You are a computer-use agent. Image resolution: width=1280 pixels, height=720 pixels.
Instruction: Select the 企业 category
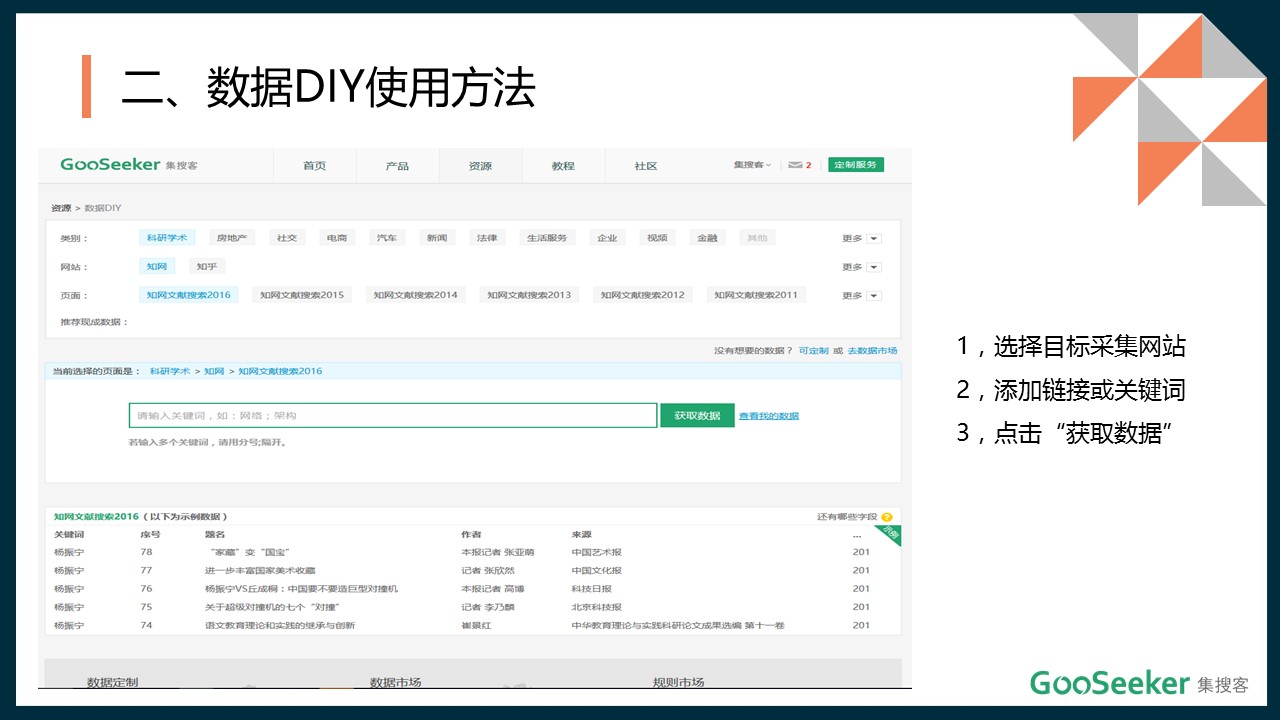click(607, 238)
